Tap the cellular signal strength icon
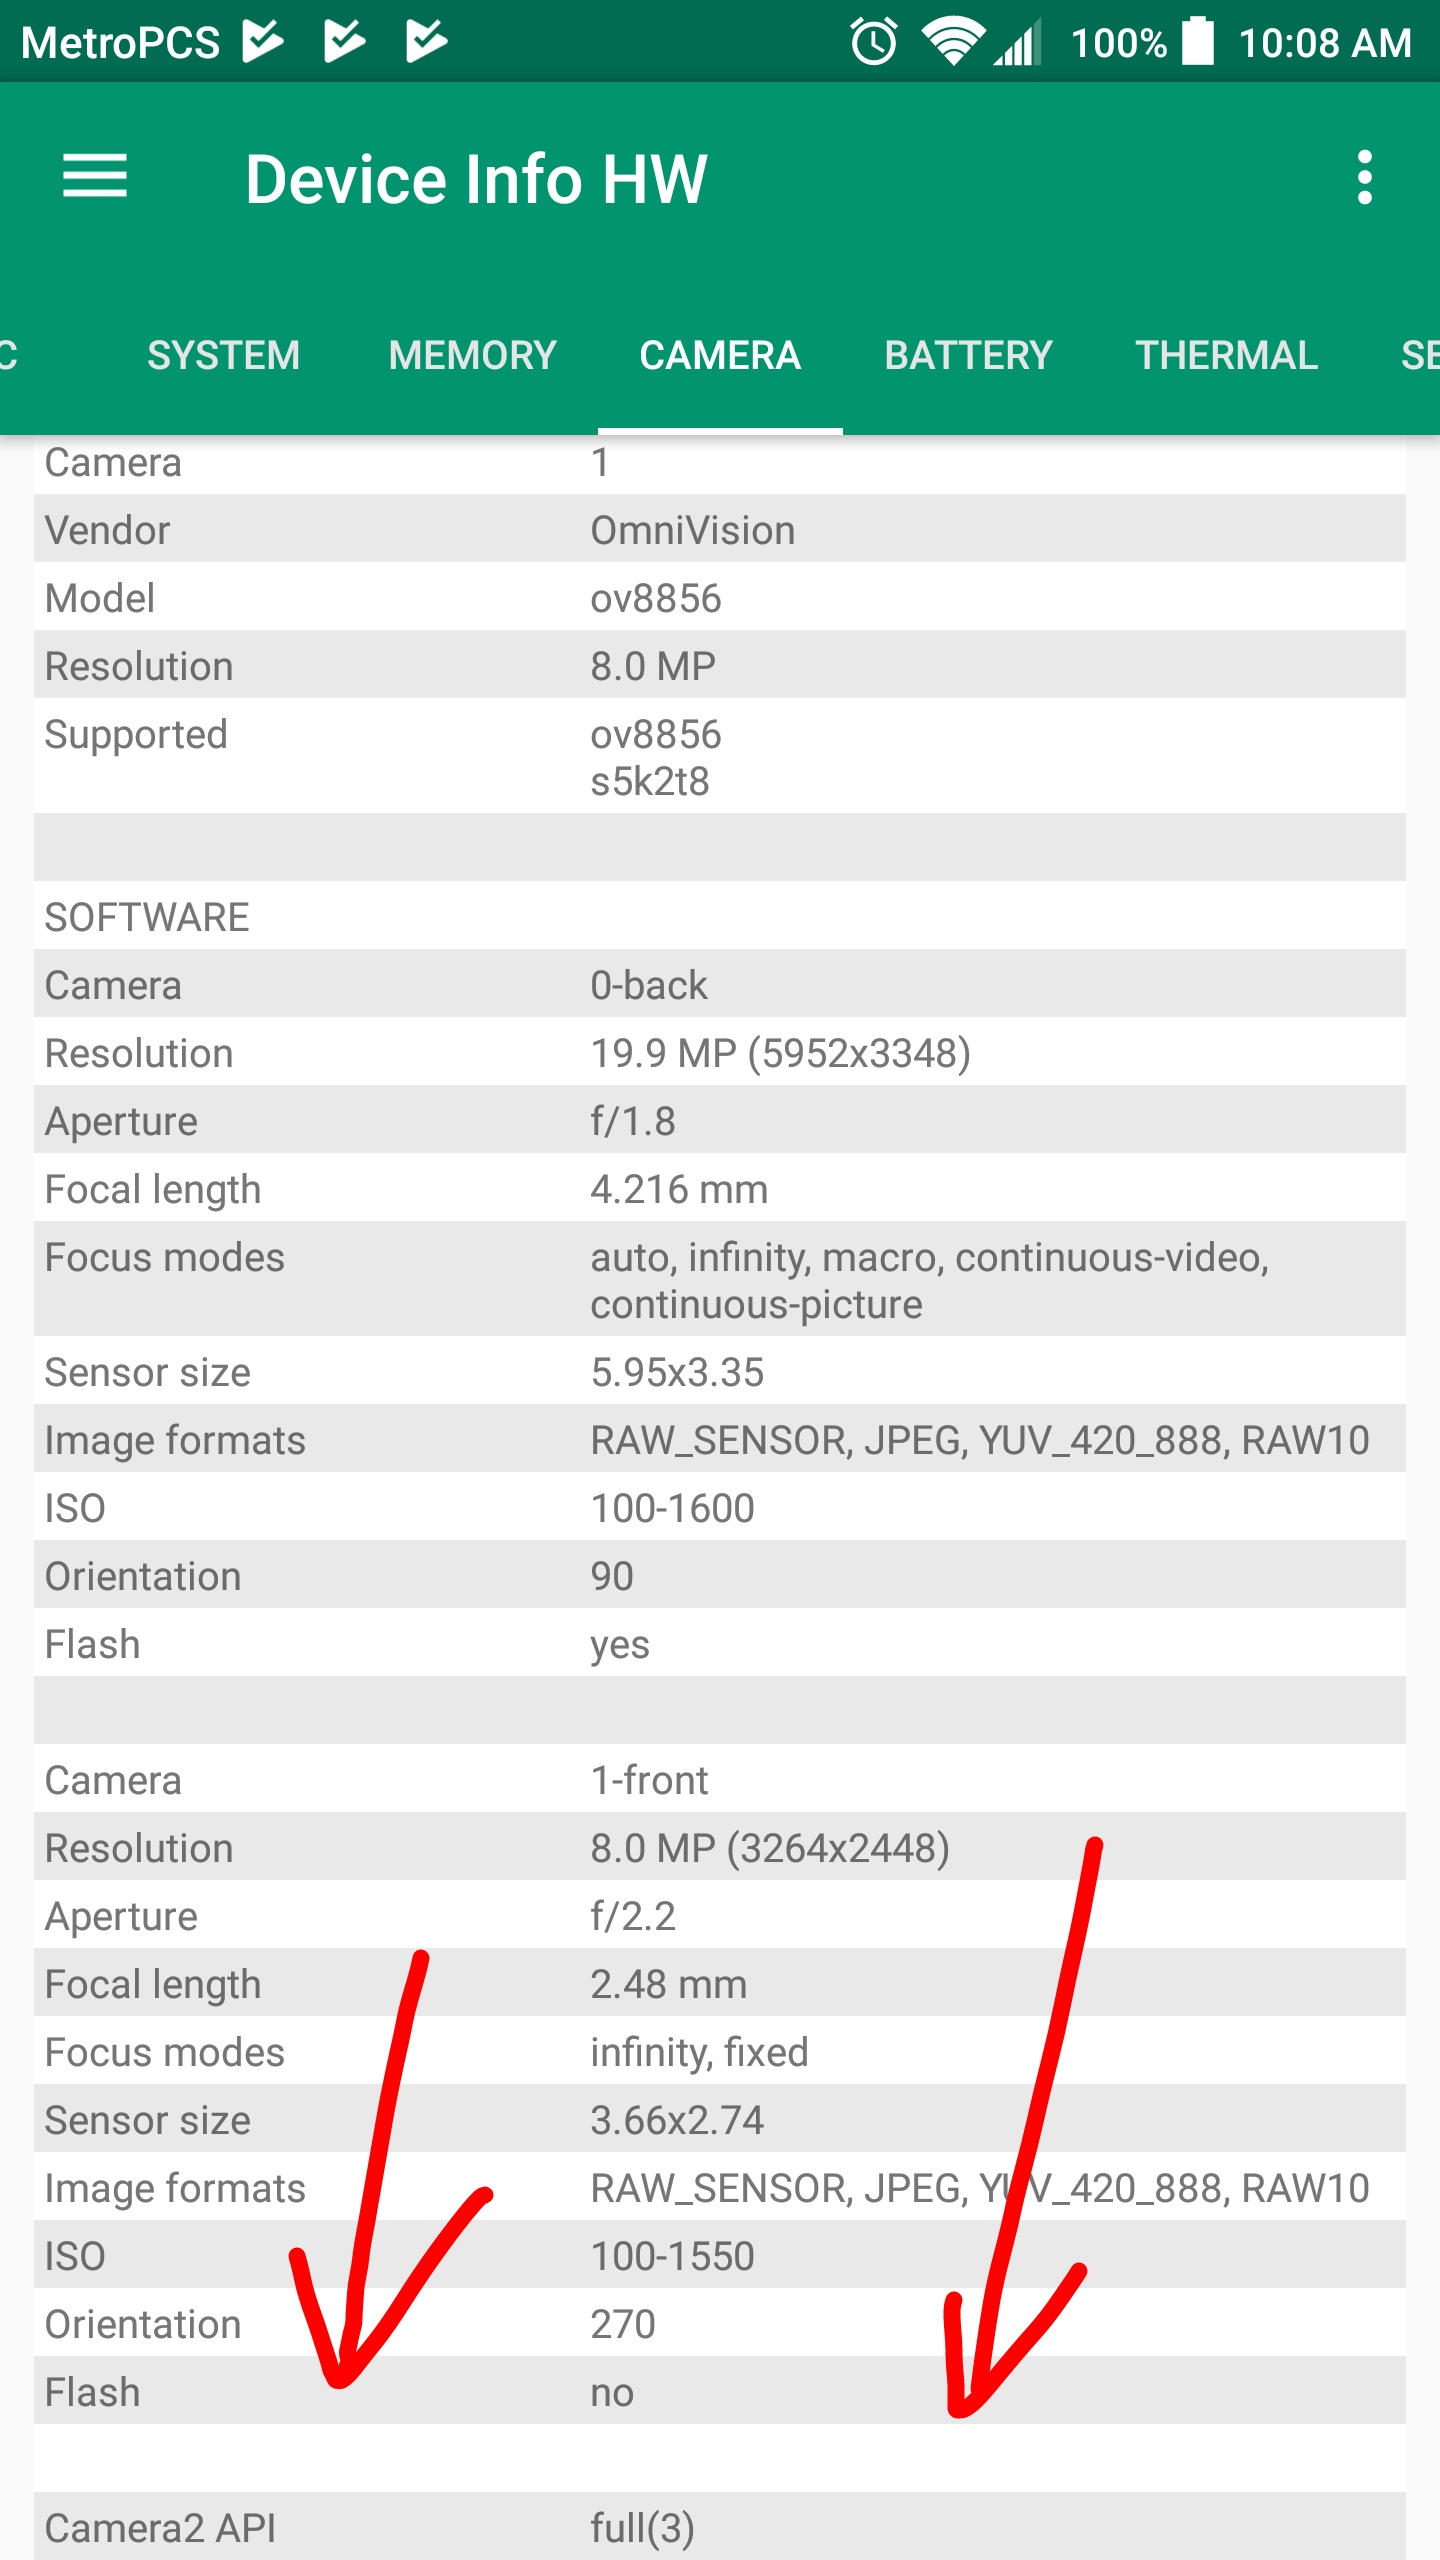 coord(1017,43)
